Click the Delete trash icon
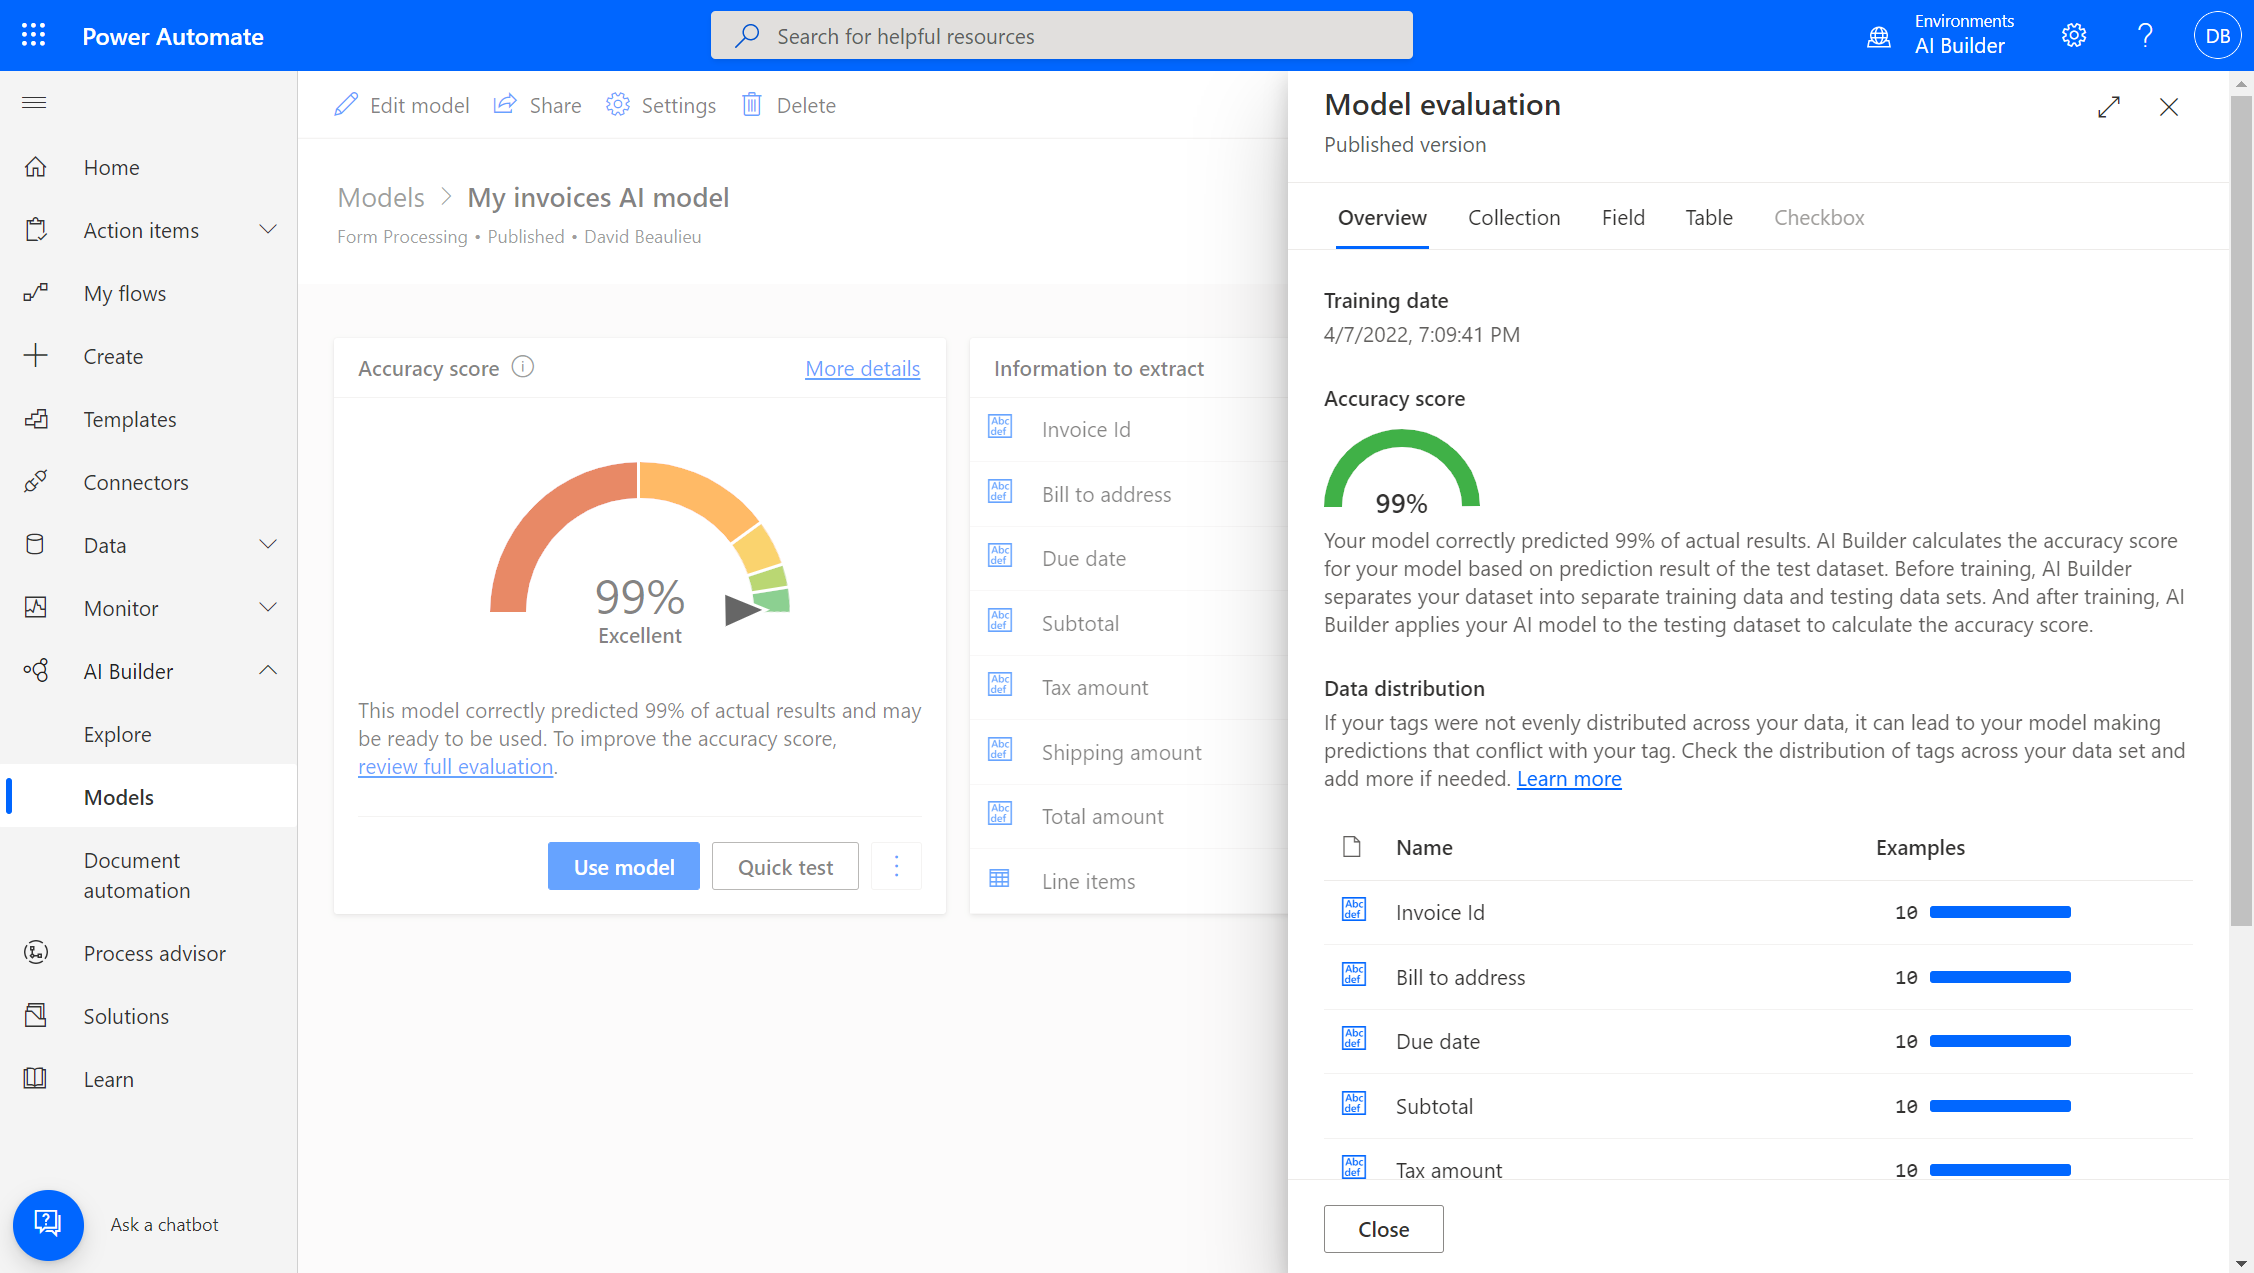Image resolution: width=2254 pixels, height=1273 pixels. (752, 105)
